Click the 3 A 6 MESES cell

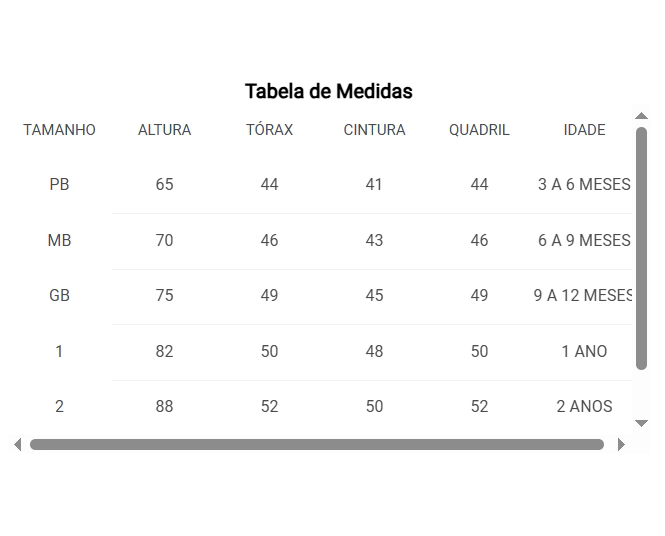coord(584,184)
